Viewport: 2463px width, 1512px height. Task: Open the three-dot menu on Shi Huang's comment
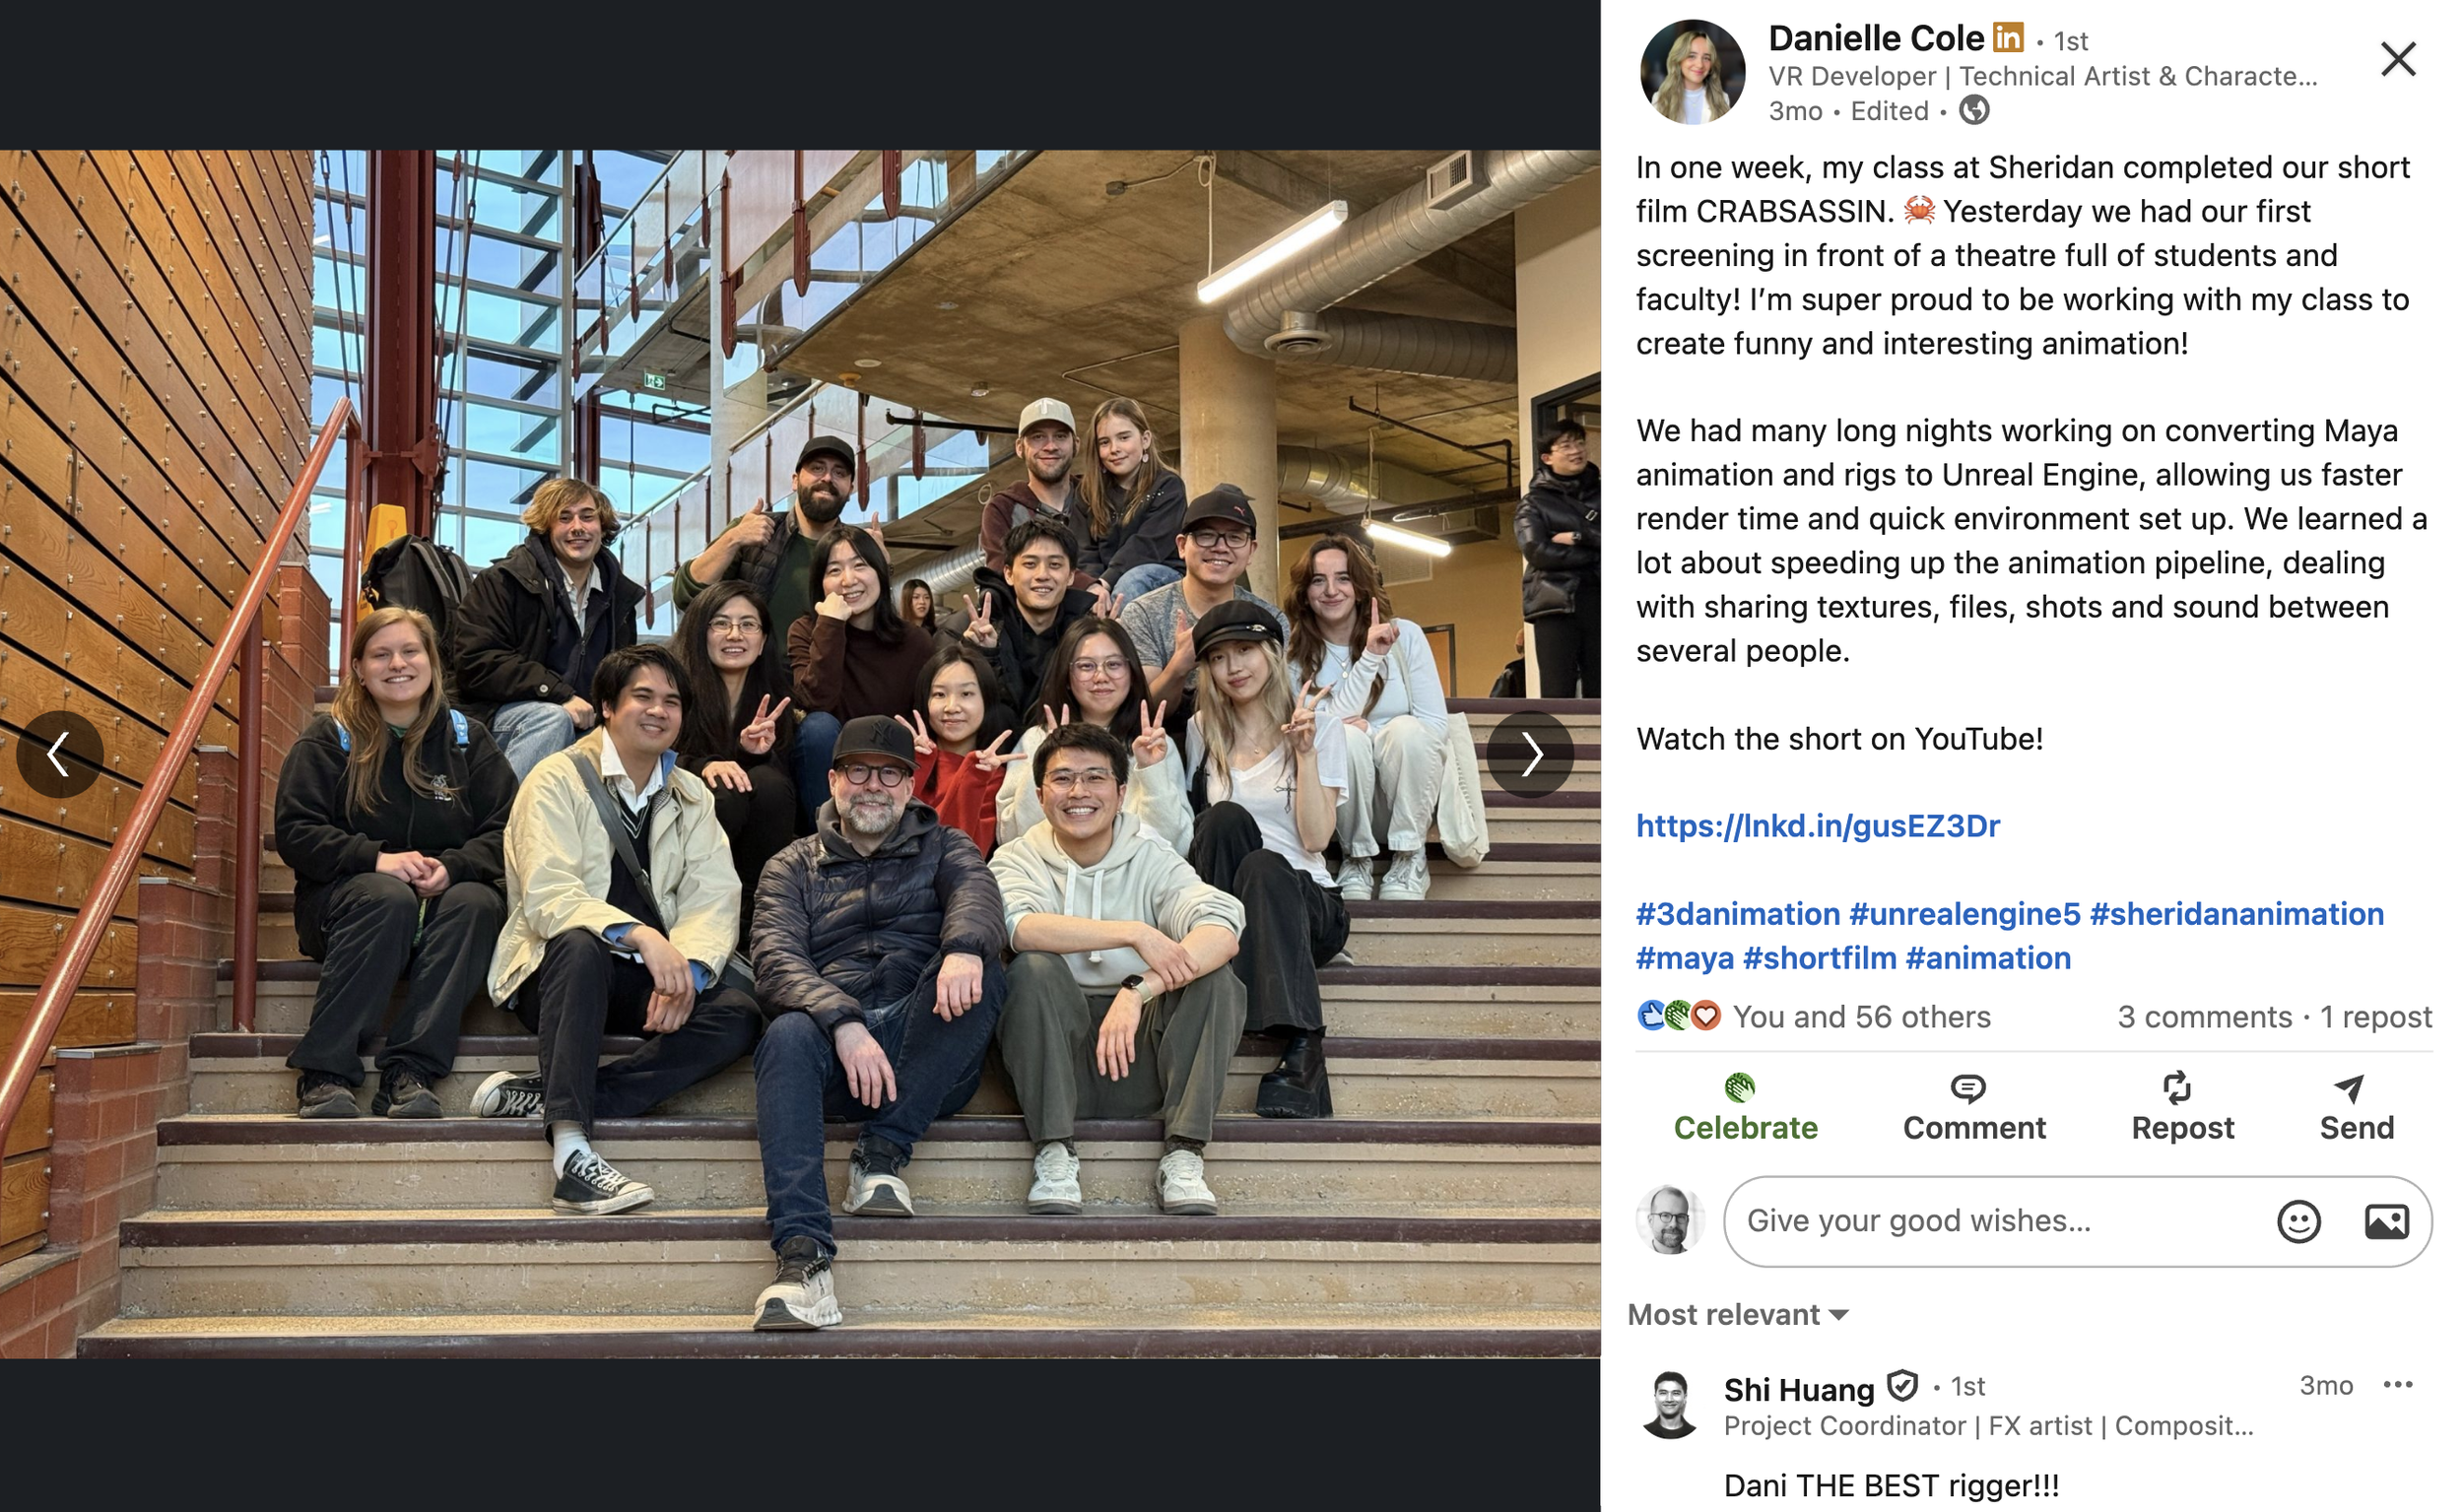pos(2398,1385)
